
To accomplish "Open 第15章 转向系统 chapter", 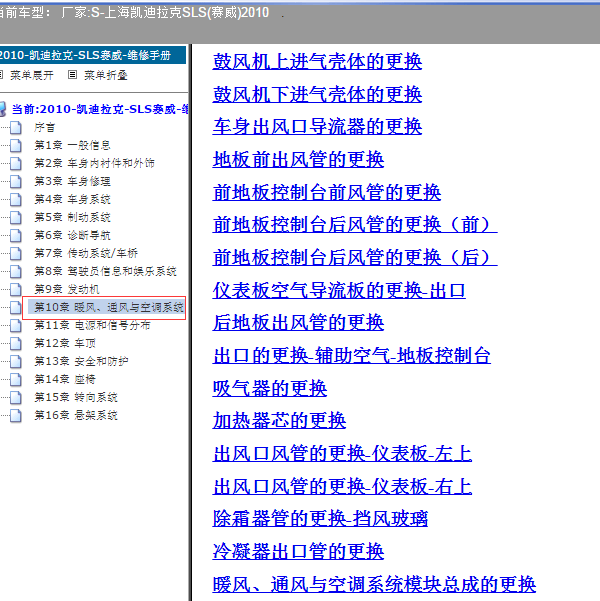I will pos(76,397).
